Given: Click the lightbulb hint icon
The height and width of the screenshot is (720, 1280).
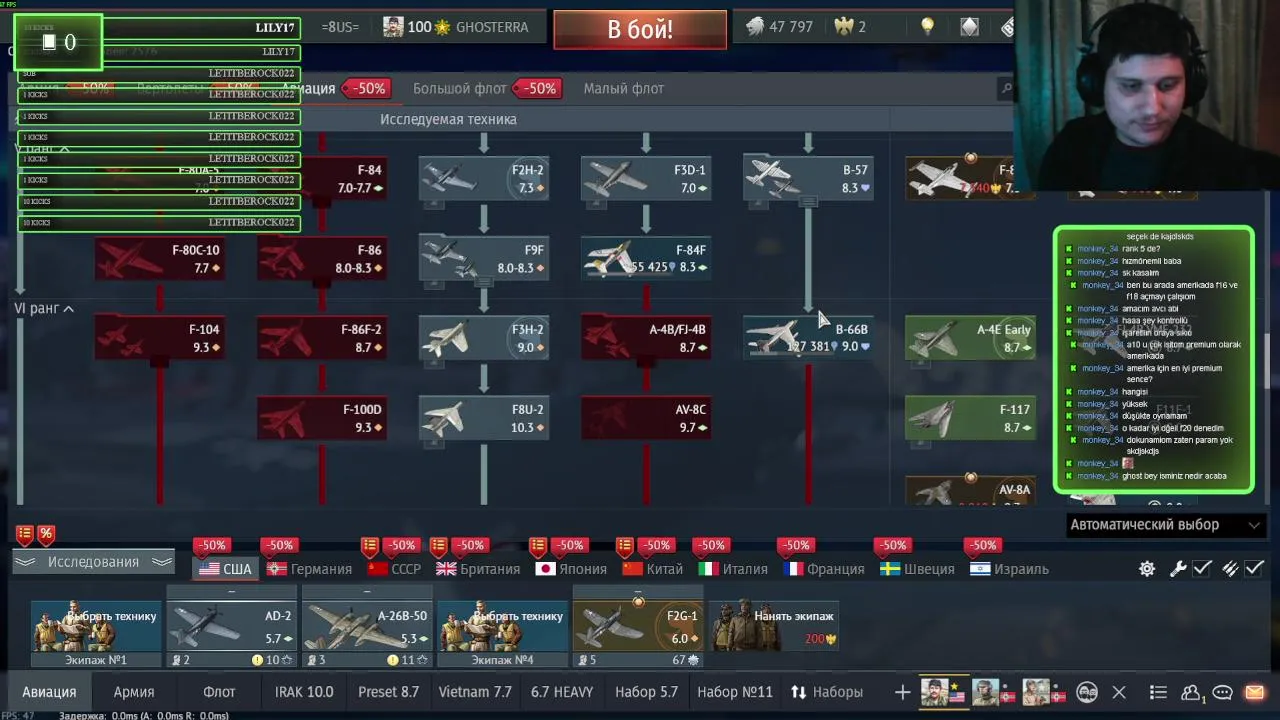Looking at the screenshot, I should 927,27.
